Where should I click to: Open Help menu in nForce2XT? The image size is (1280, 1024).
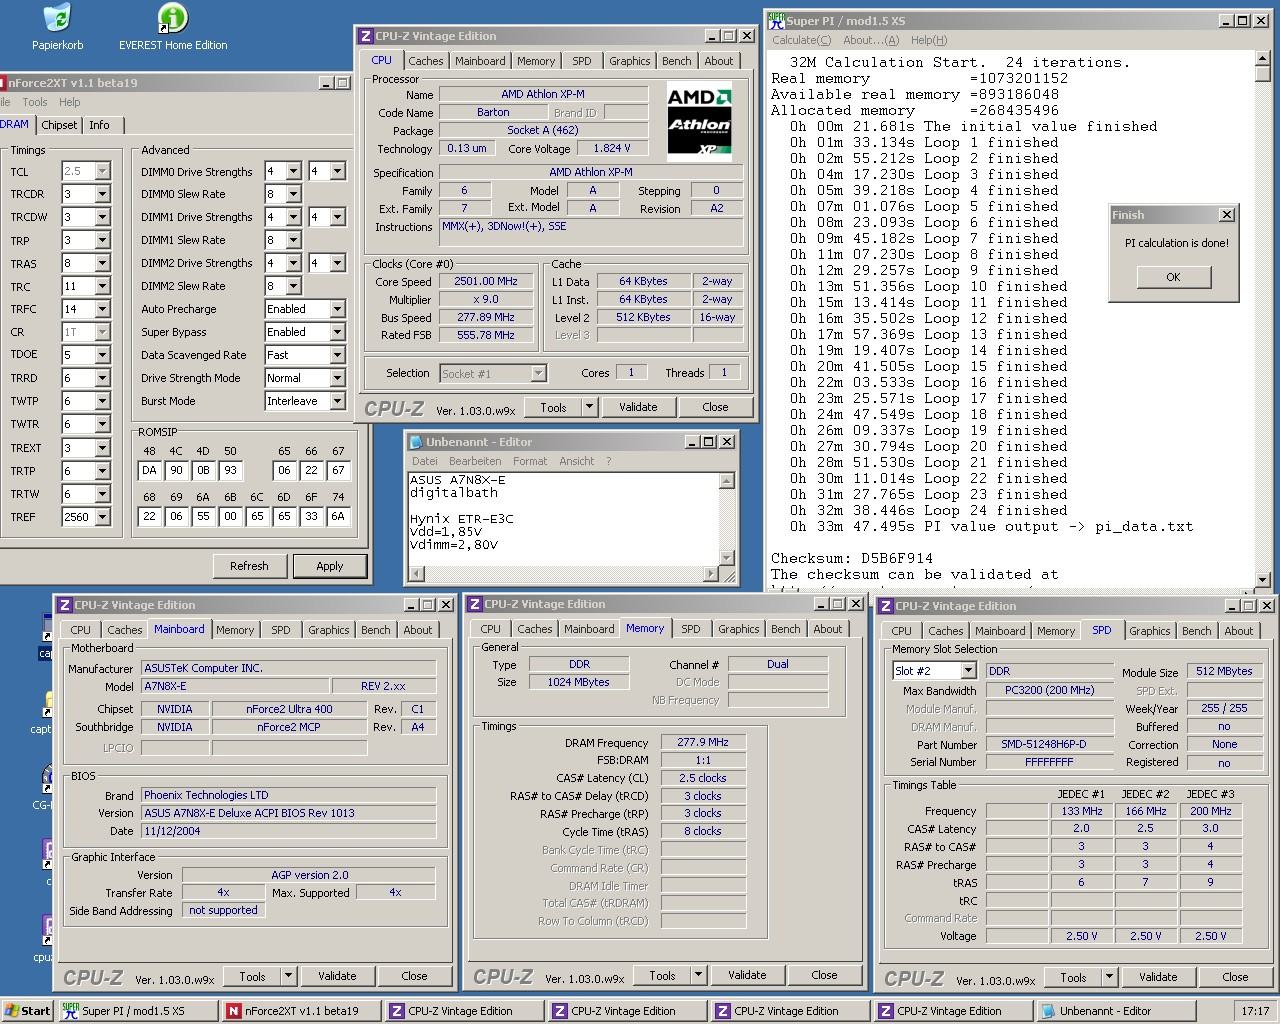point(69,102)
